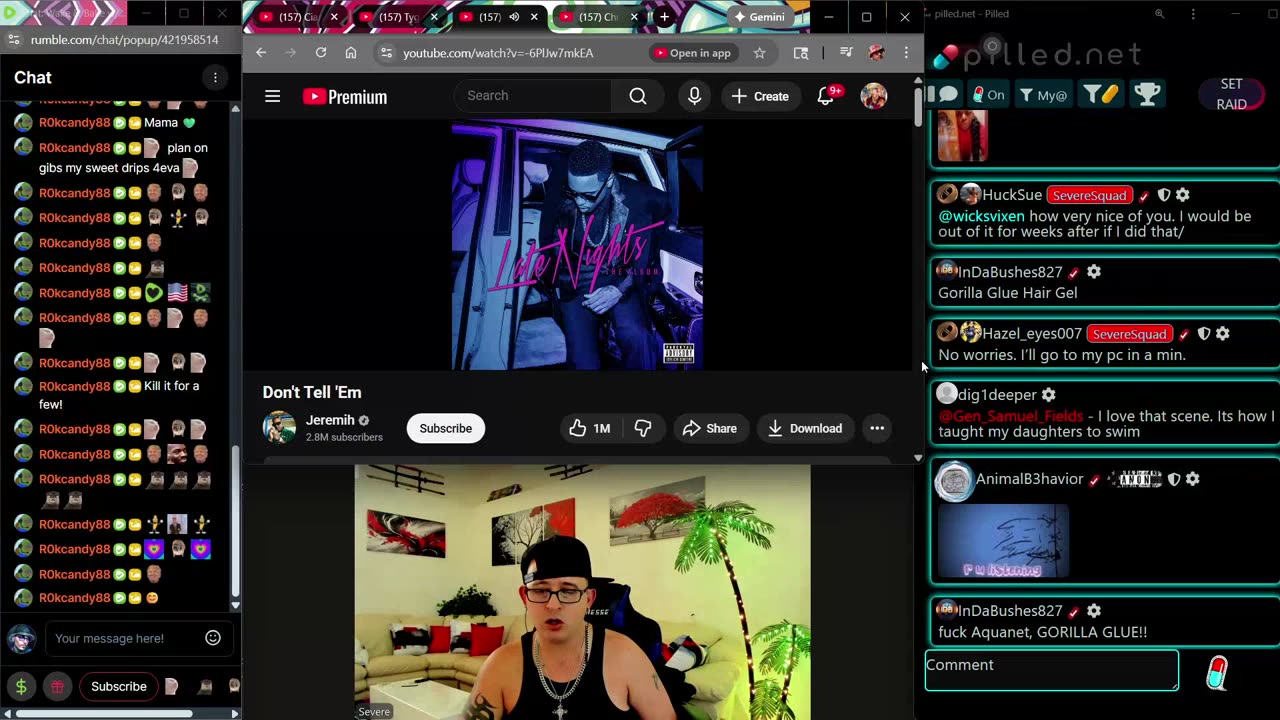Open the Pilled trophy leaderboard icon
Screen dimensions: 1280x720
[1147, 94]
